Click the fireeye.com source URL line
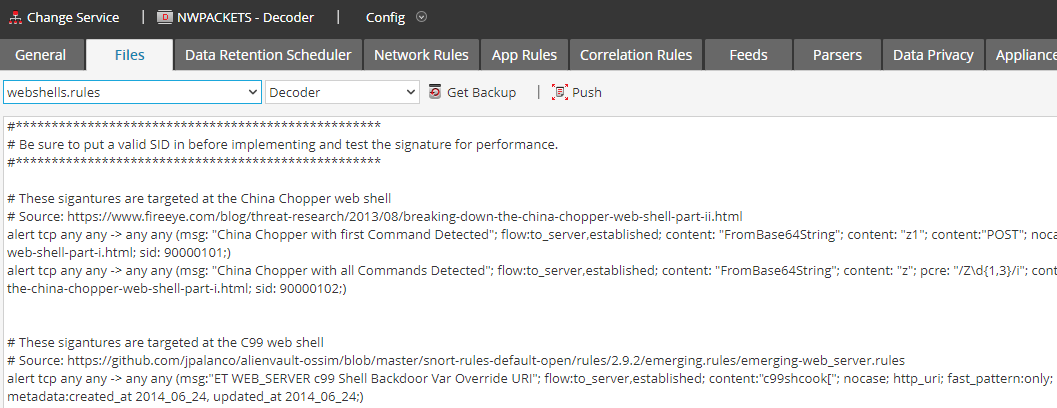The width and height of the screenshot is (1057, 408). point(374,216)
